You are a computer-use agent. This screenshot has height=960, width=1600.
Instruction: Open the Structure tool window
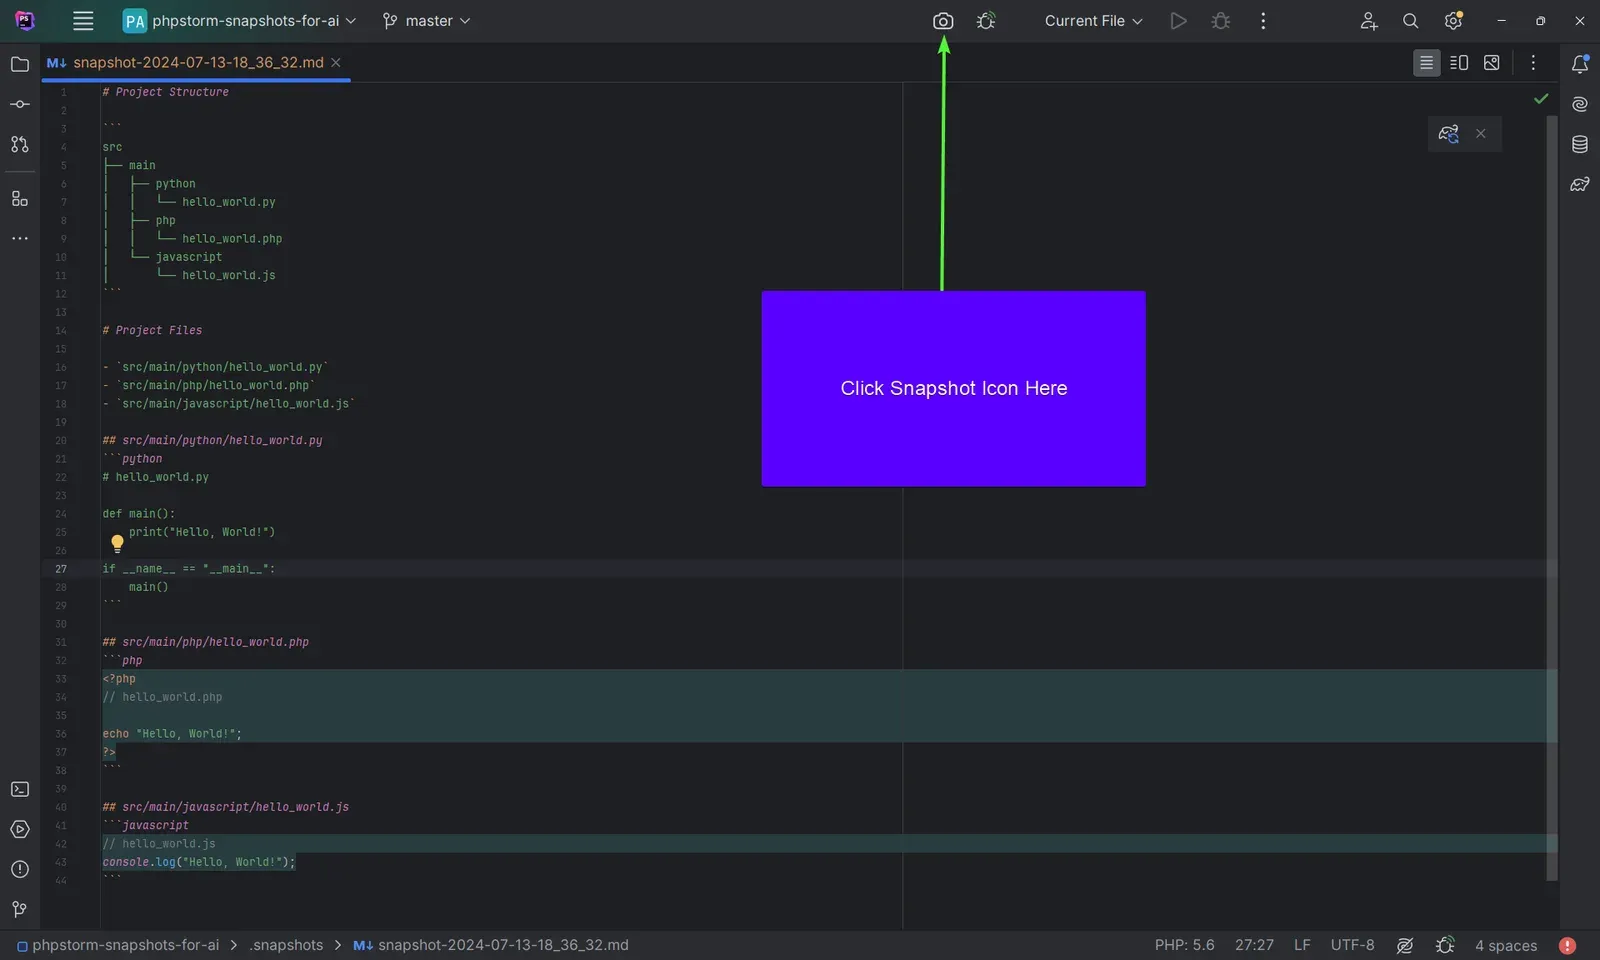[x=20, y=199]
